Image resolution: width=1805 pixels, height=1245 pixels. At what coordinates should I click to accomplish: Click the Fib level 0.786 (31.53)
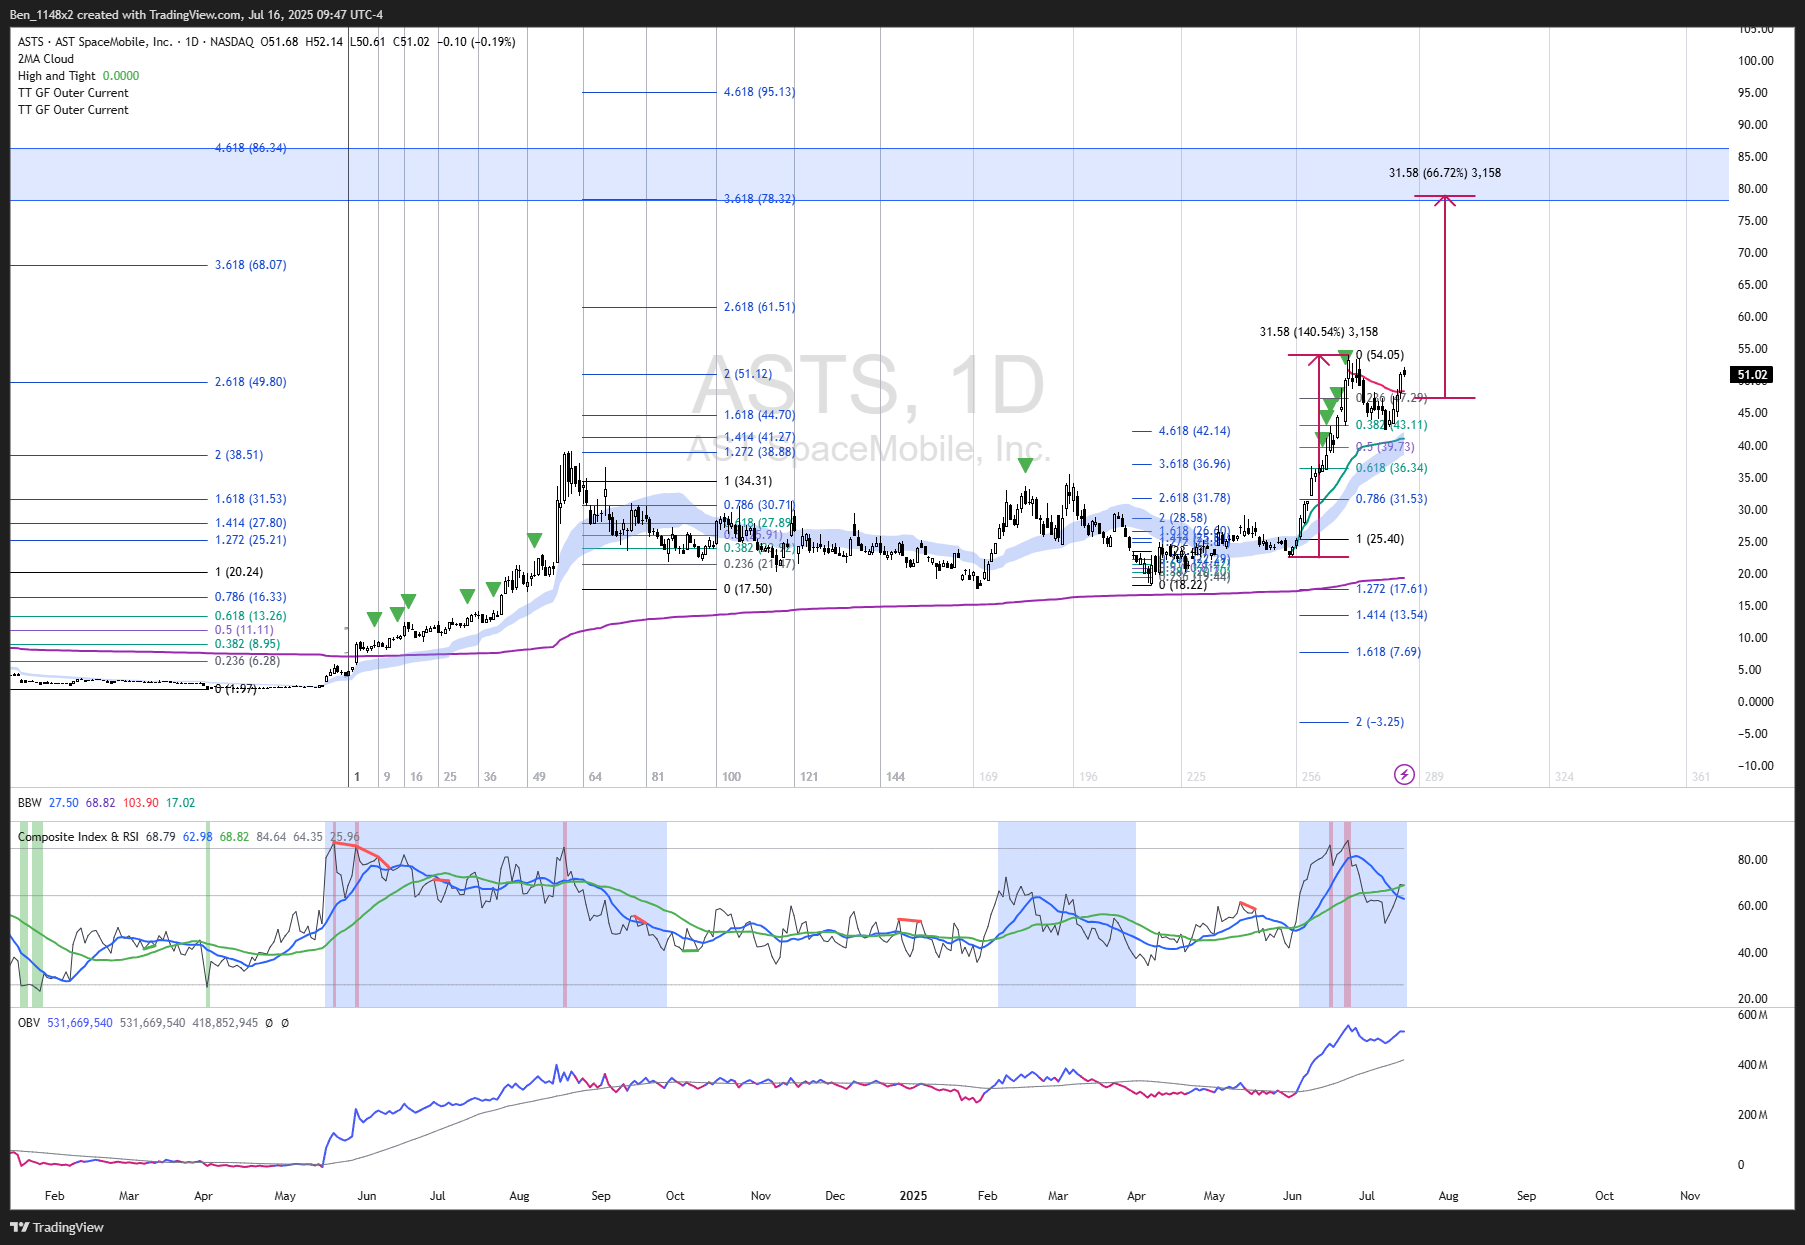(x=1391, y=499)
